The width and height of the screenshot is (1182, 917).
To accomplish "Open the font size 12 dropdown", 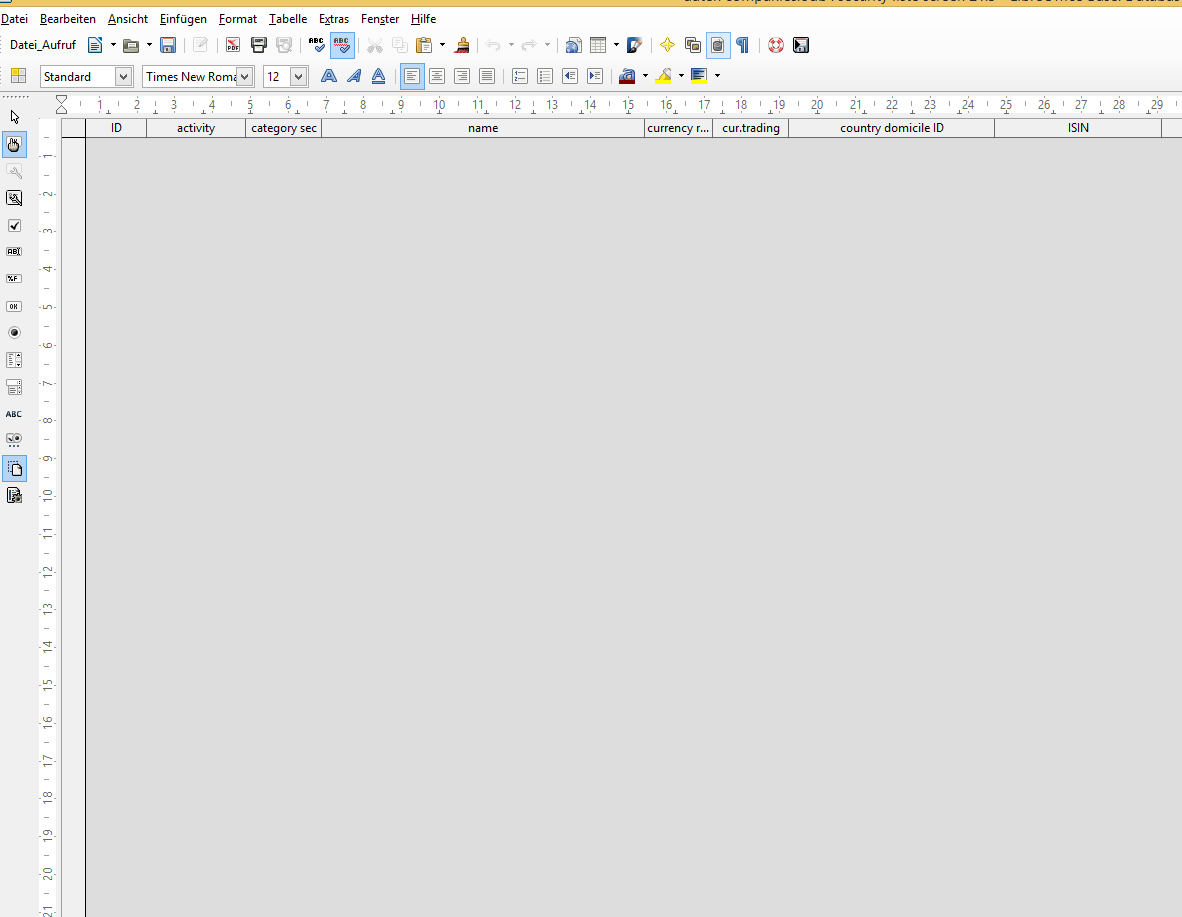I will pyautogui.click(x=299, y=76).
